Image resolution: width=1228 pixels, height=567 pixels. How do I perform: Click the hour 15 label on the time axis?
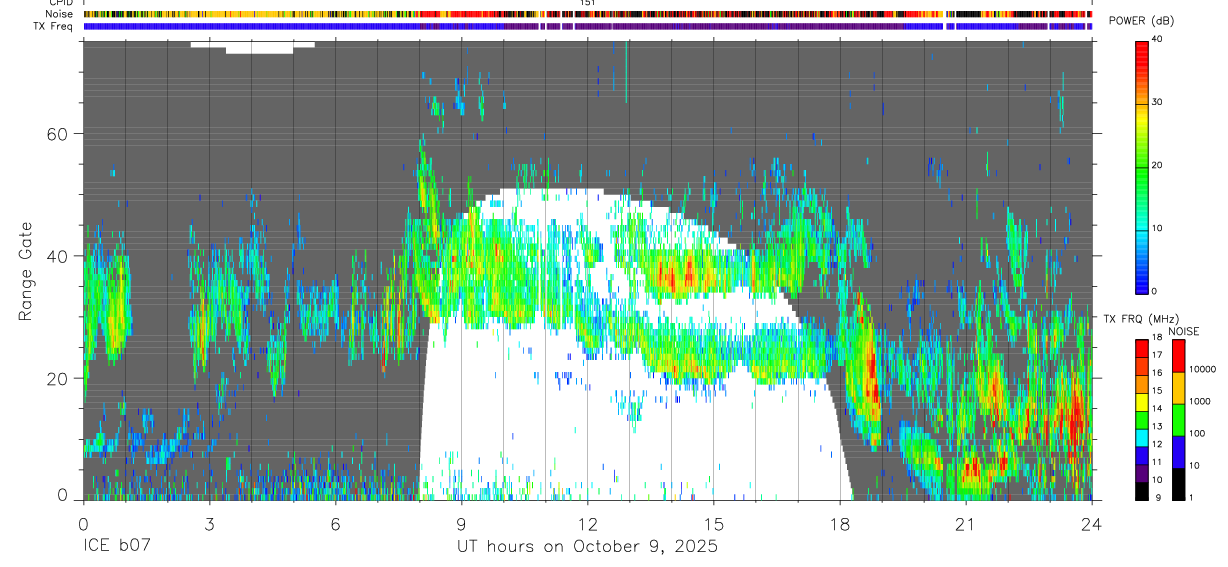coord(714,523)
